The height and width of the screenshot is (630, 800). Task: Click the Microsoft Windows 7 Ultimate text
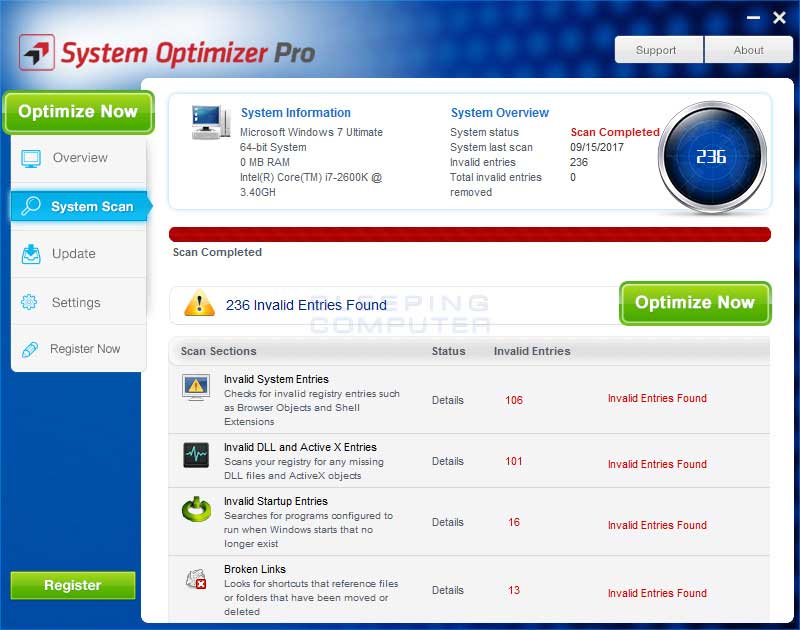[x=311, y=132]
